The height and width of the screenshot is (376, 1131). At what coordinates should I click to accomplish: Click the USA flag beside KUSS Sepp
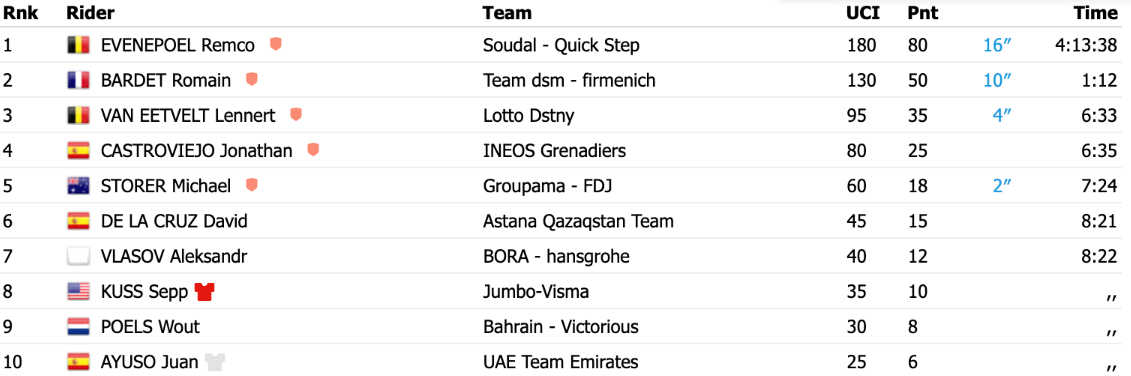click(x=78, y=292)
